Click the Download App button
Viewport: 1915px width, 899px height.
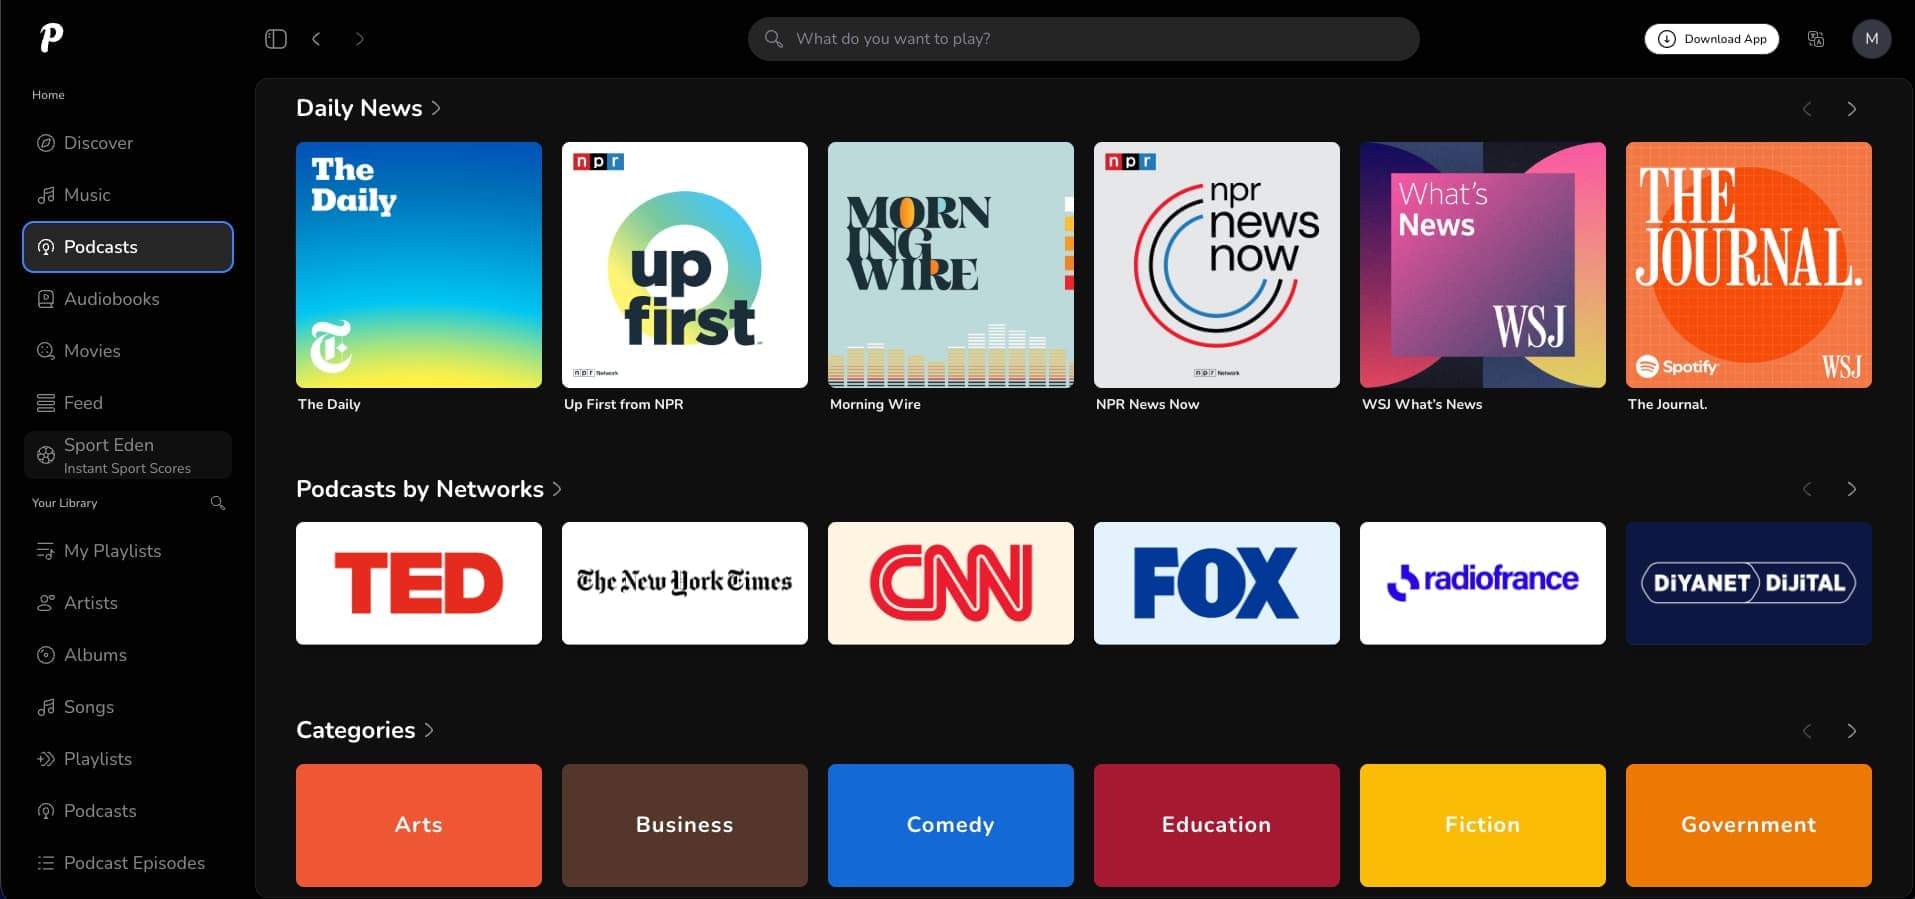(1711, 39)
